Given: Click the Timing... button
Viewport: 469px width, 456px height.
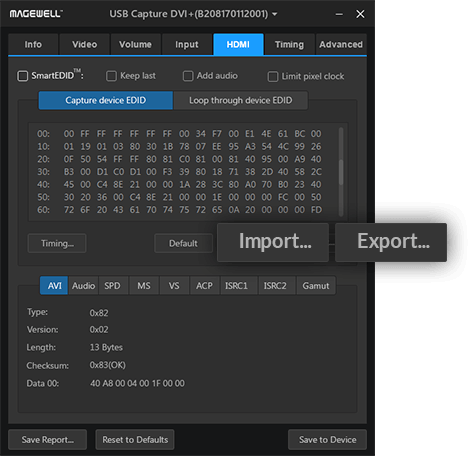Looking at the screenshot, I should tap(57, 243).
